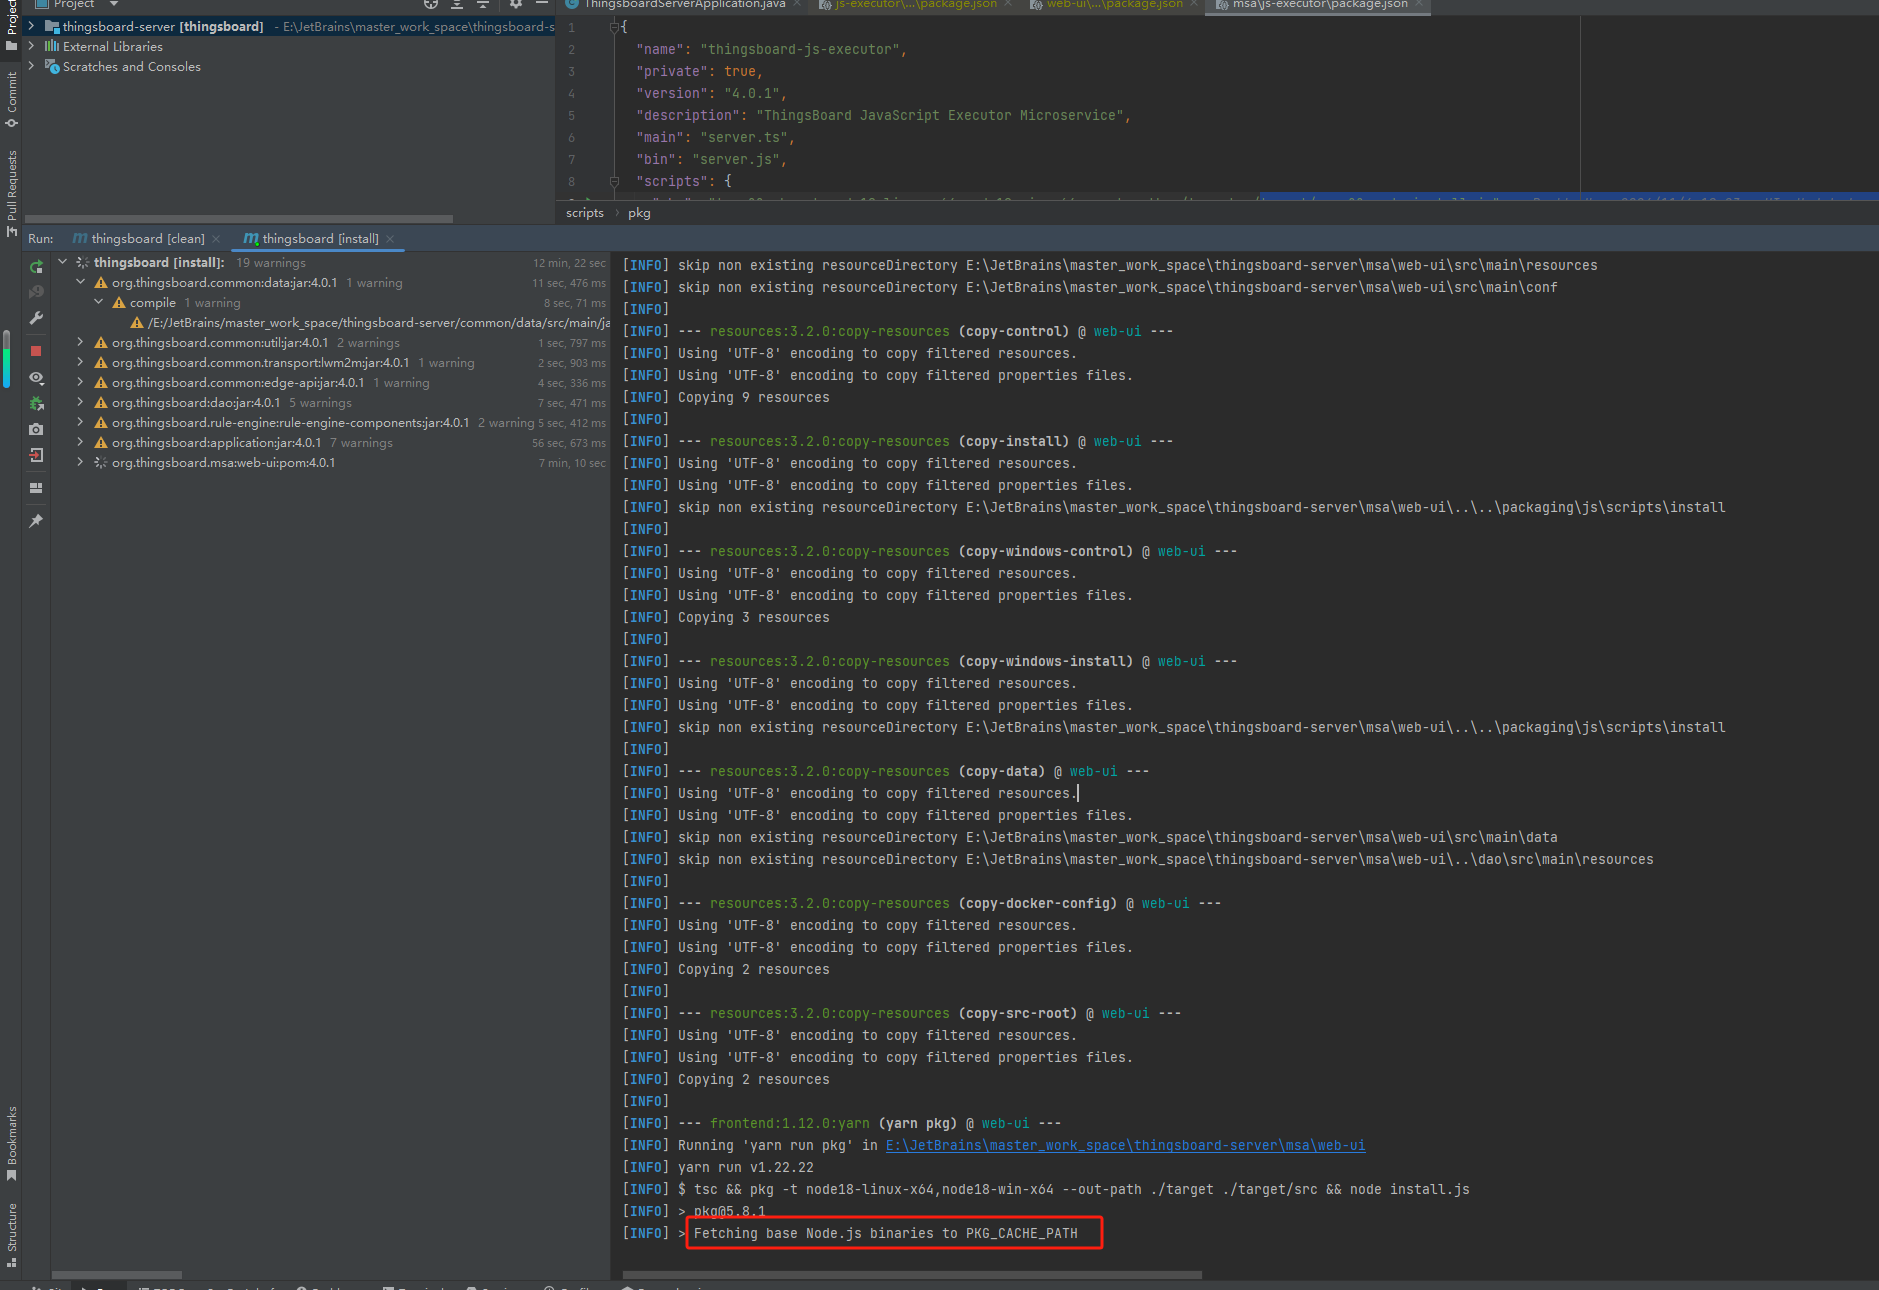Screen dimensions: 1879x1290
Task: Click the Rerun button in Run panel
Action: tap(36, 266)
